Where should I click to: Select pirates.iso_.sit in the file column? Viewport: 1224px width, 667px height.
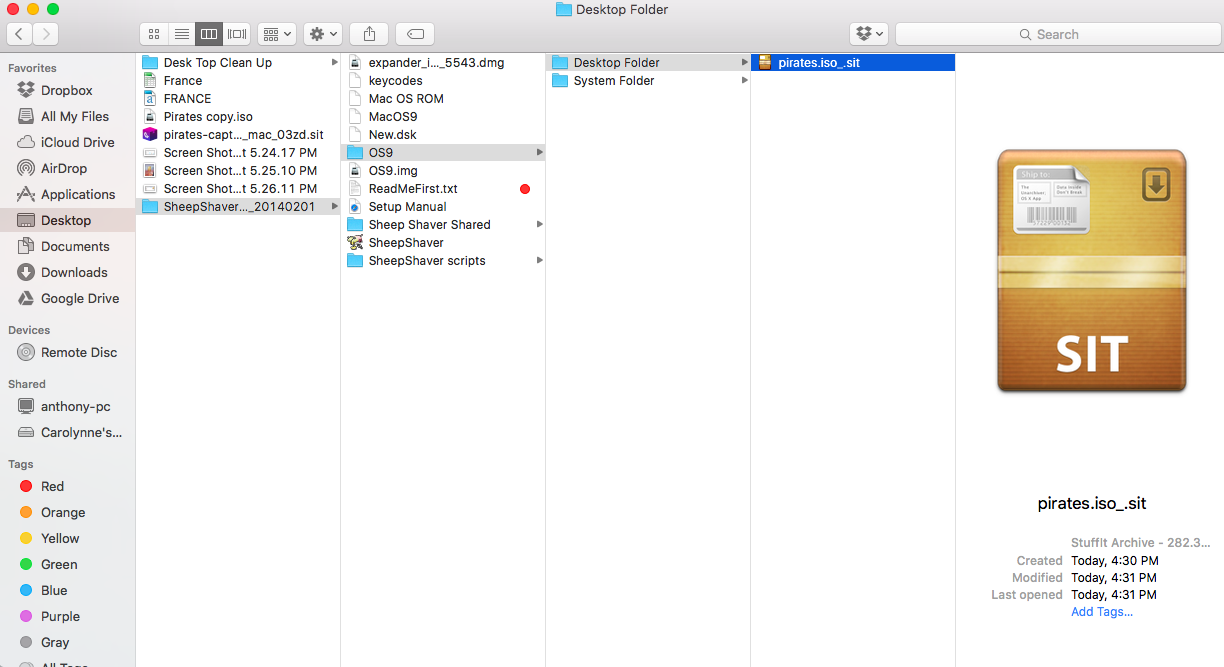coord(853,62)
